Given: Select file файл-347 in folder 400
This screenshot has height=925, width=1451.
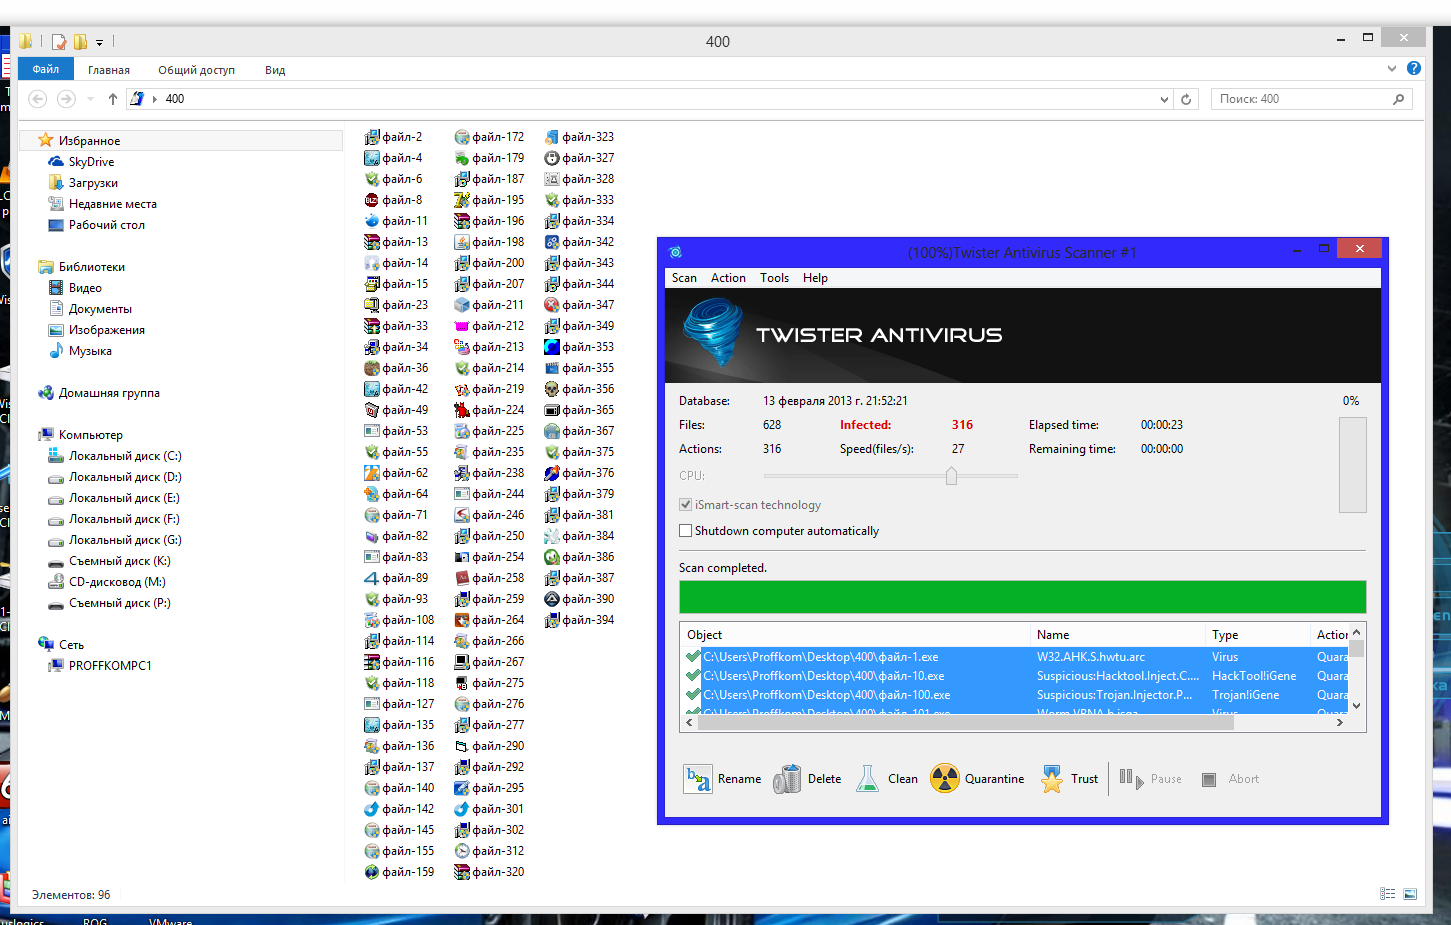Looking at the screenshot, I should point(579,305).
